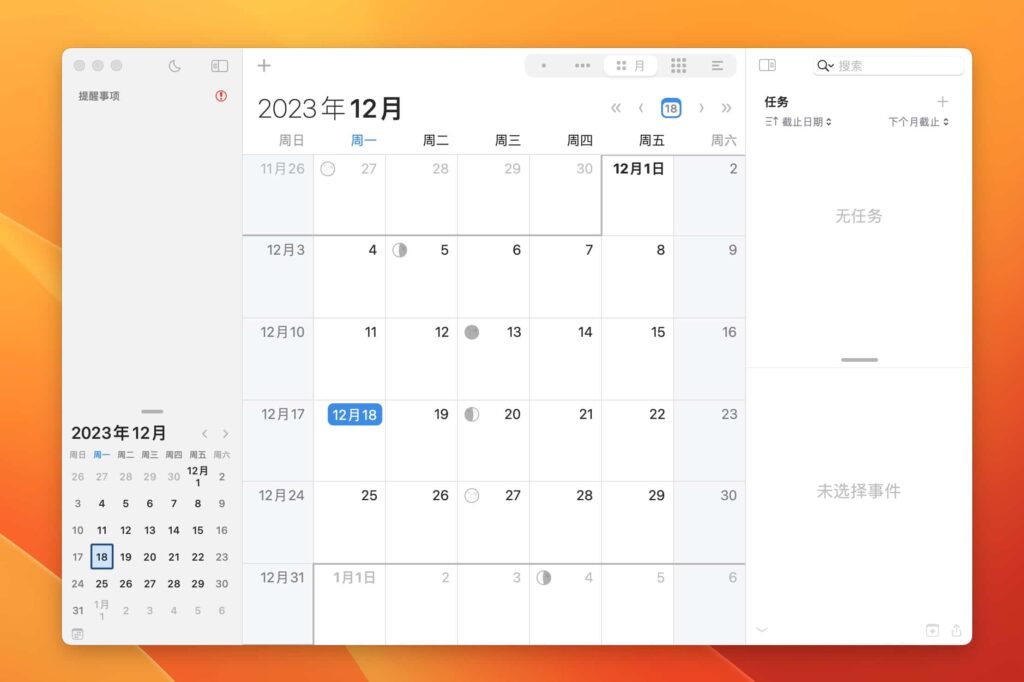Switch to week view in the view switcher

tap(581, 65)
